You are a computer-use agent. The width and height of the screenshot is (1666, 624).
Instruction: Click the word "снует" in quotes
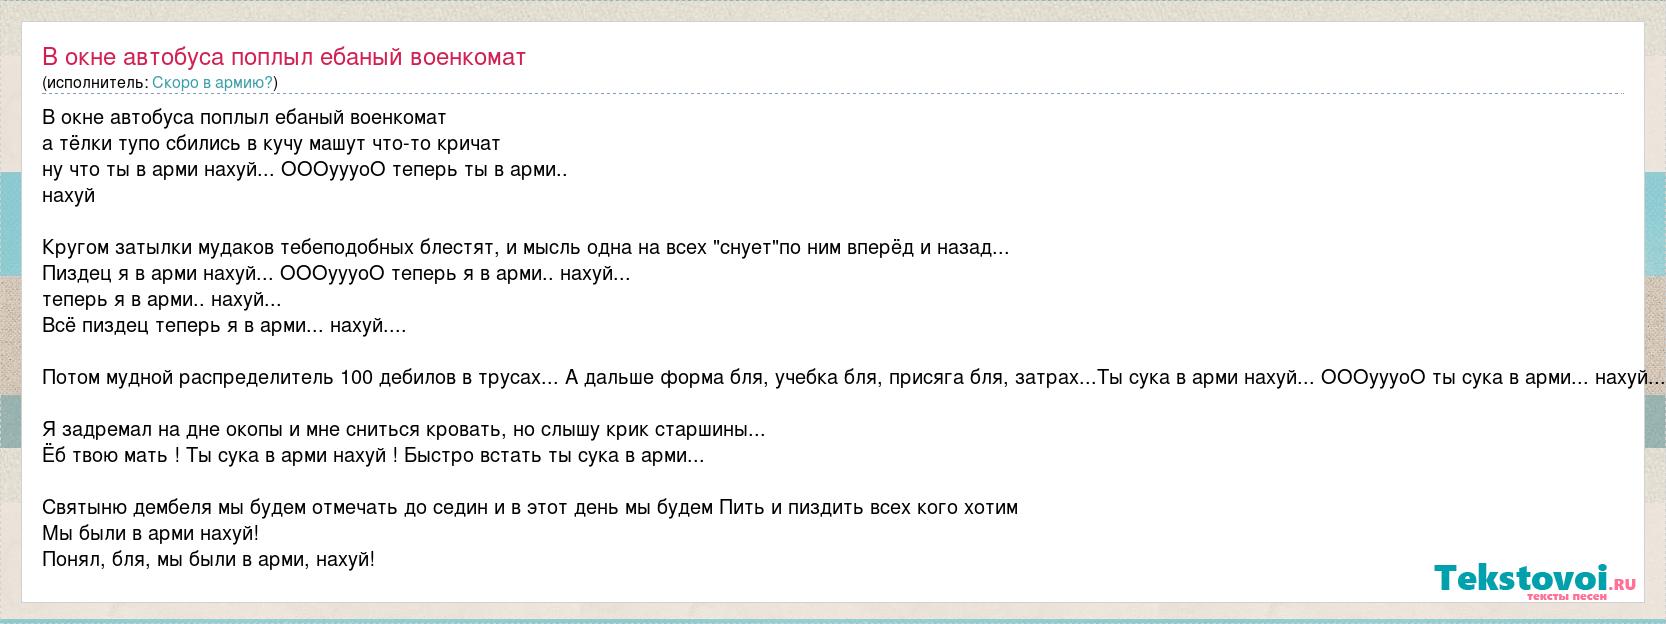click(x=747, y=247)
